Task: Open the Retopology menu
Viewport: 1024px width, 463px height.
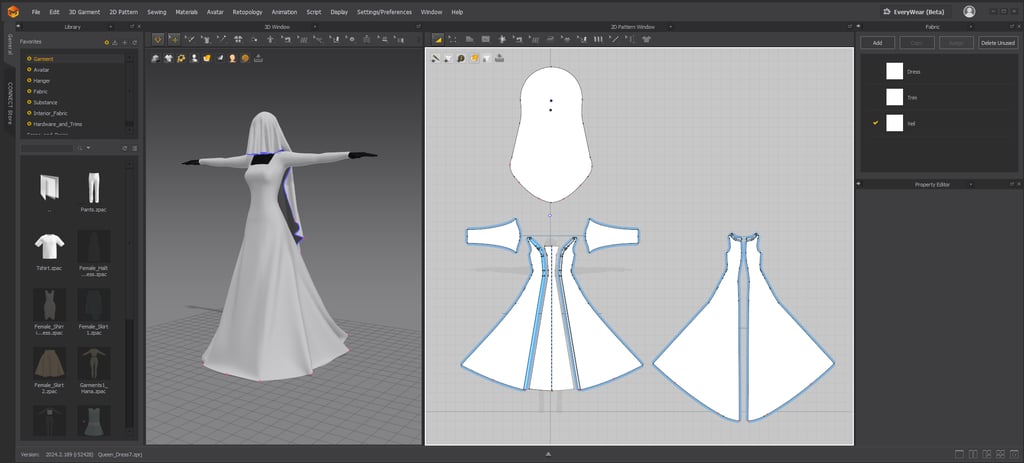Action: point(247,12)
